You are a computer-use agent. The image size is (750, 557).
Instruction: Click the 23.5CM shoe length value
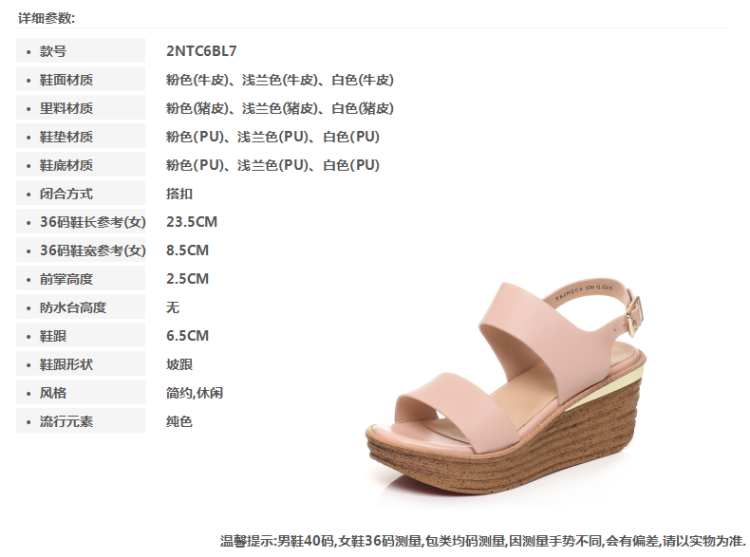[192, 222]
